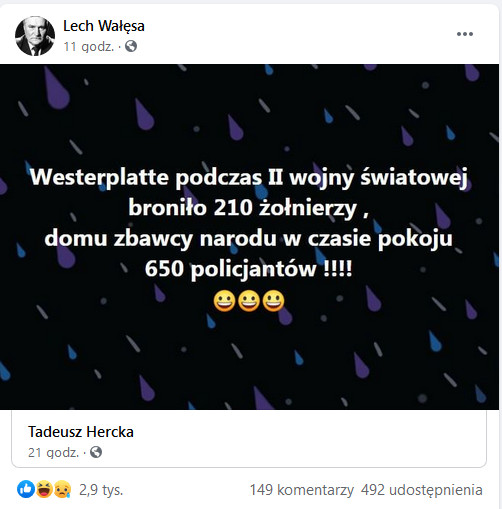Viewport: 502px width, 509px height.
Task: Click the 'broniło 210 żołnierzy' text line
Action: (x=248, y=208)
